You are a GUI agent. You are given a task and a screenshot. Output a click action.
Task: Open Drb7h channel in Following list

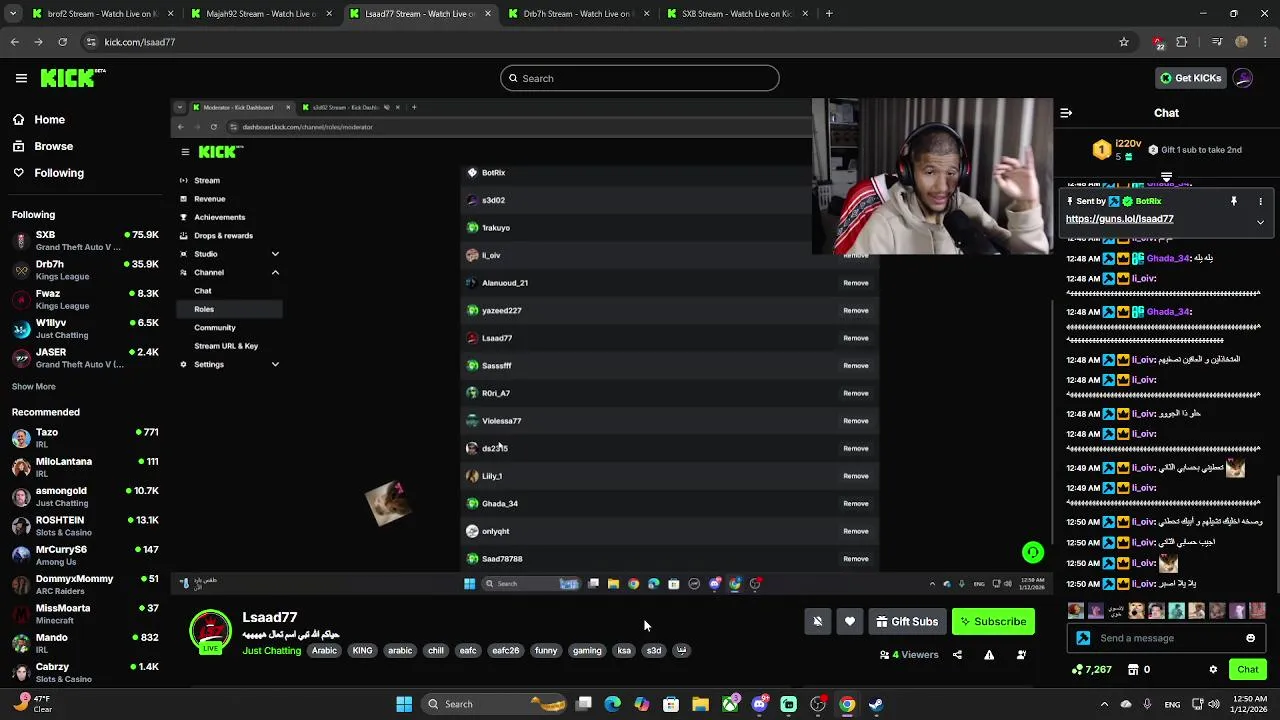pyautogui.click(x=85, y=270)
